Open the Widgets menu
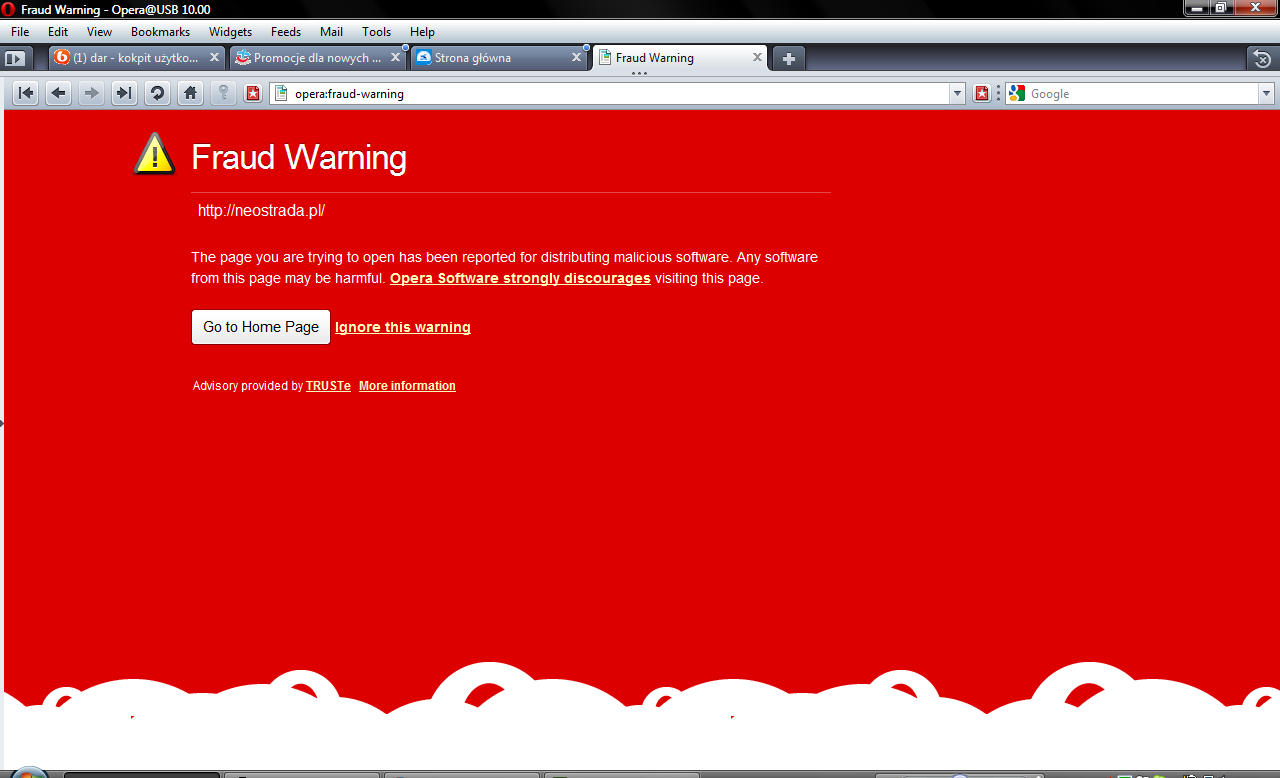This screenshot has height=778, width=1280. pyautogui.click(x=230, y=32)
